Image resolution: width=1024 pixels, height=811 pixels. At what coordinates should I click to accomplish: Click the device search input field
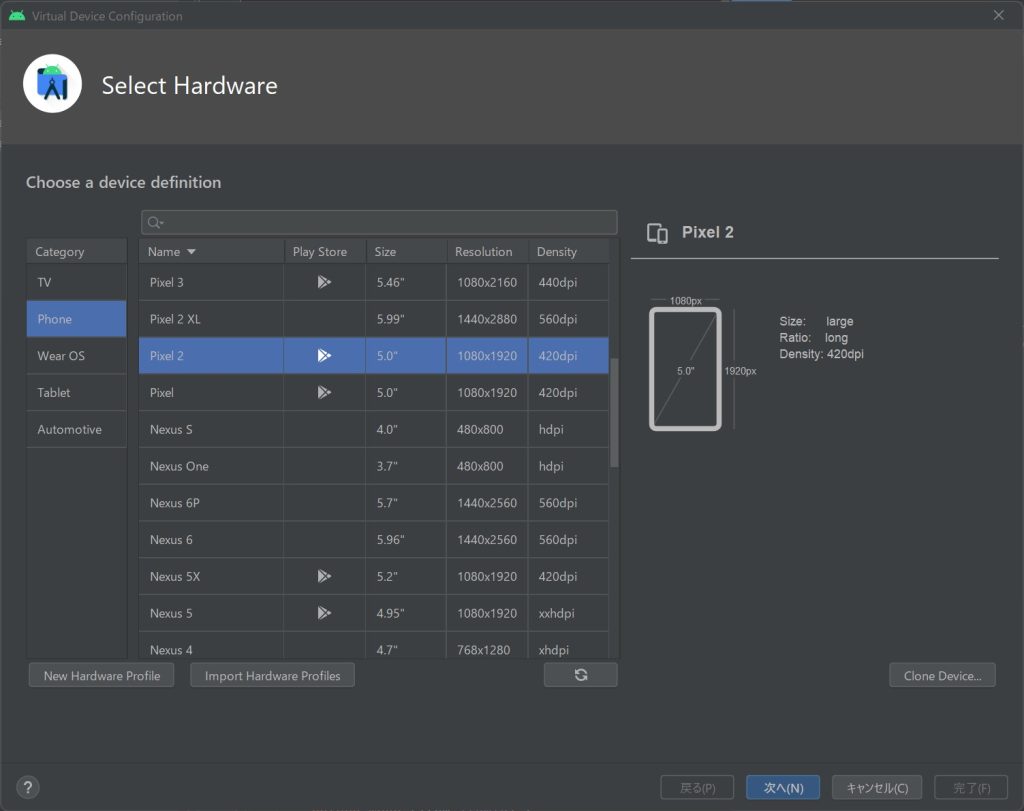[x=379, y=223]
